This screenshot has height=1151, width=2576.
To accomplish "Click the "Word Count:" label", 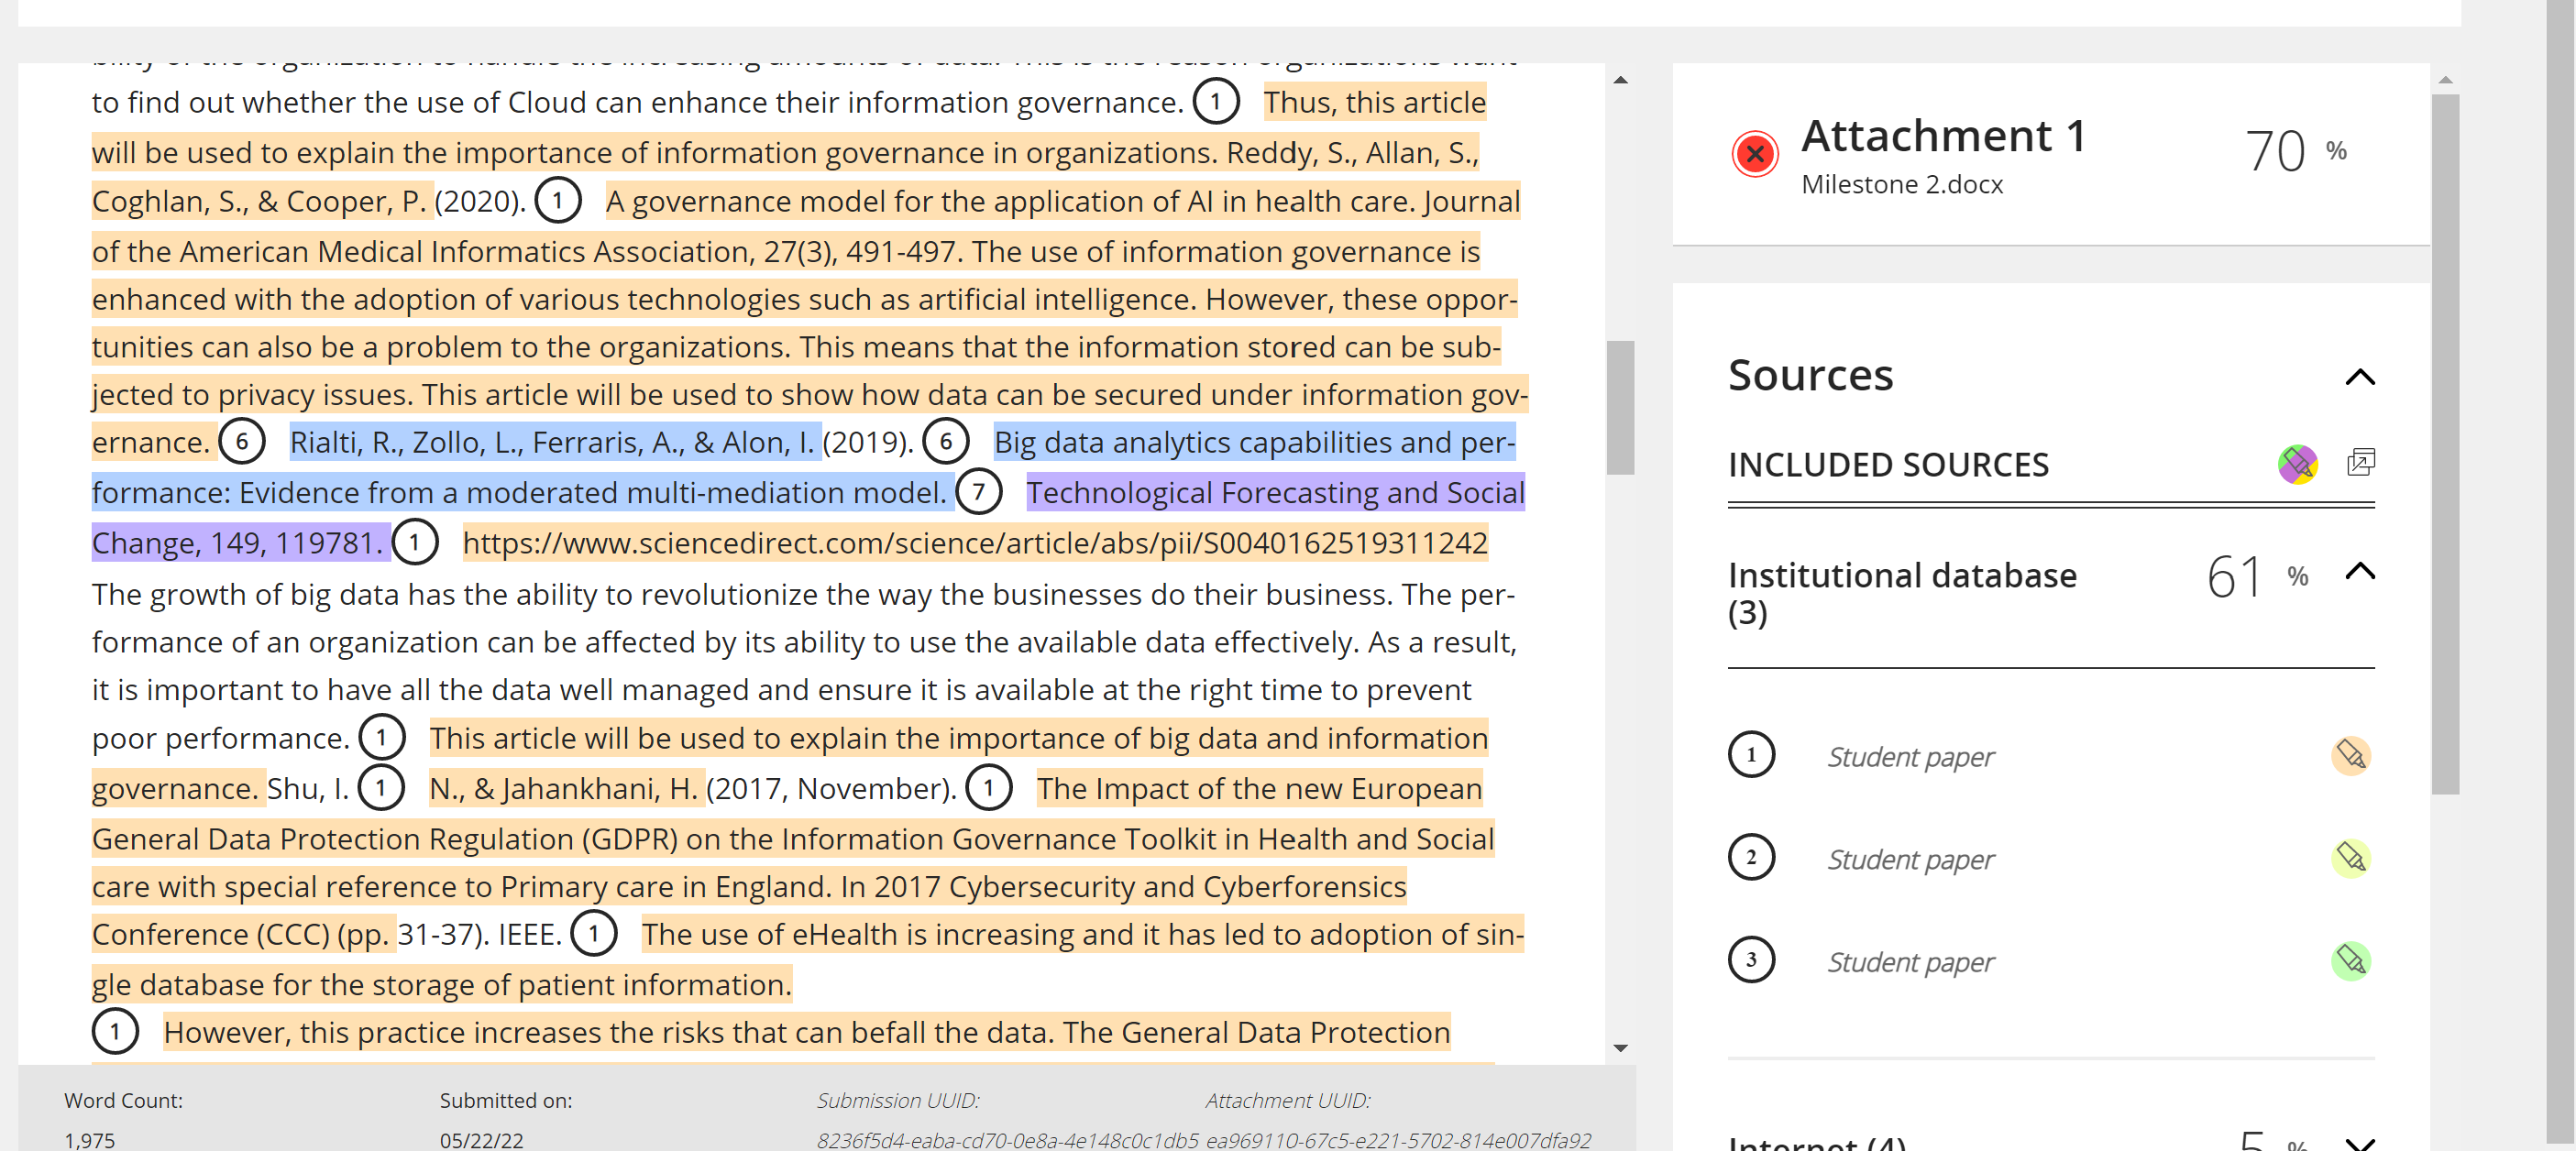I will (124, 1100).
